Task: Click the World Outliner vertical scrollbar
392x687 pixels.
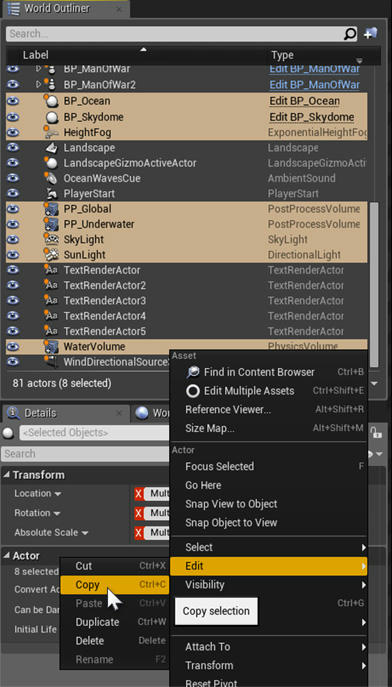Action: tap(374, 284)
